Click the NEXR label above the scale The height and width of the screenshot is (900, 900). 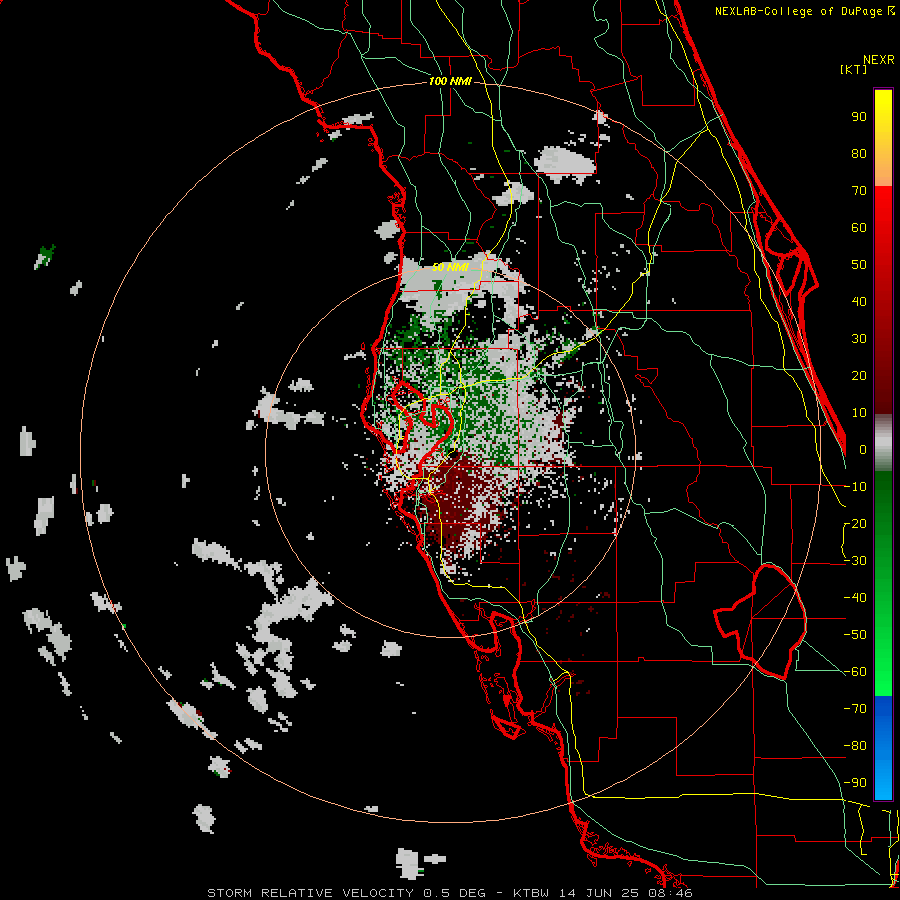click(878, 60)
